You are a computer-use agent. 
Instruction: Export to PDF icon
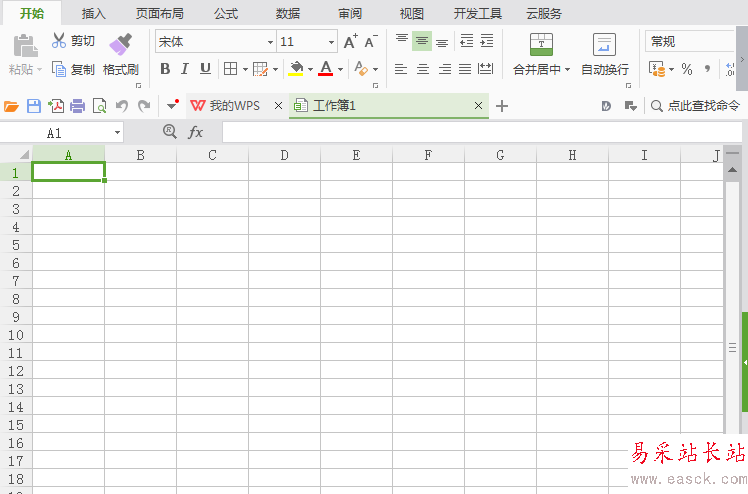(x=56, y=106)
